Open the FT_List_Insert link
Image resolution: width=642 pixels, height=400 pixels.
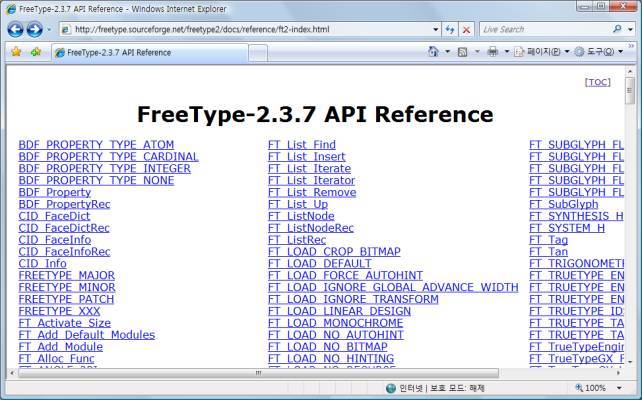307,157
